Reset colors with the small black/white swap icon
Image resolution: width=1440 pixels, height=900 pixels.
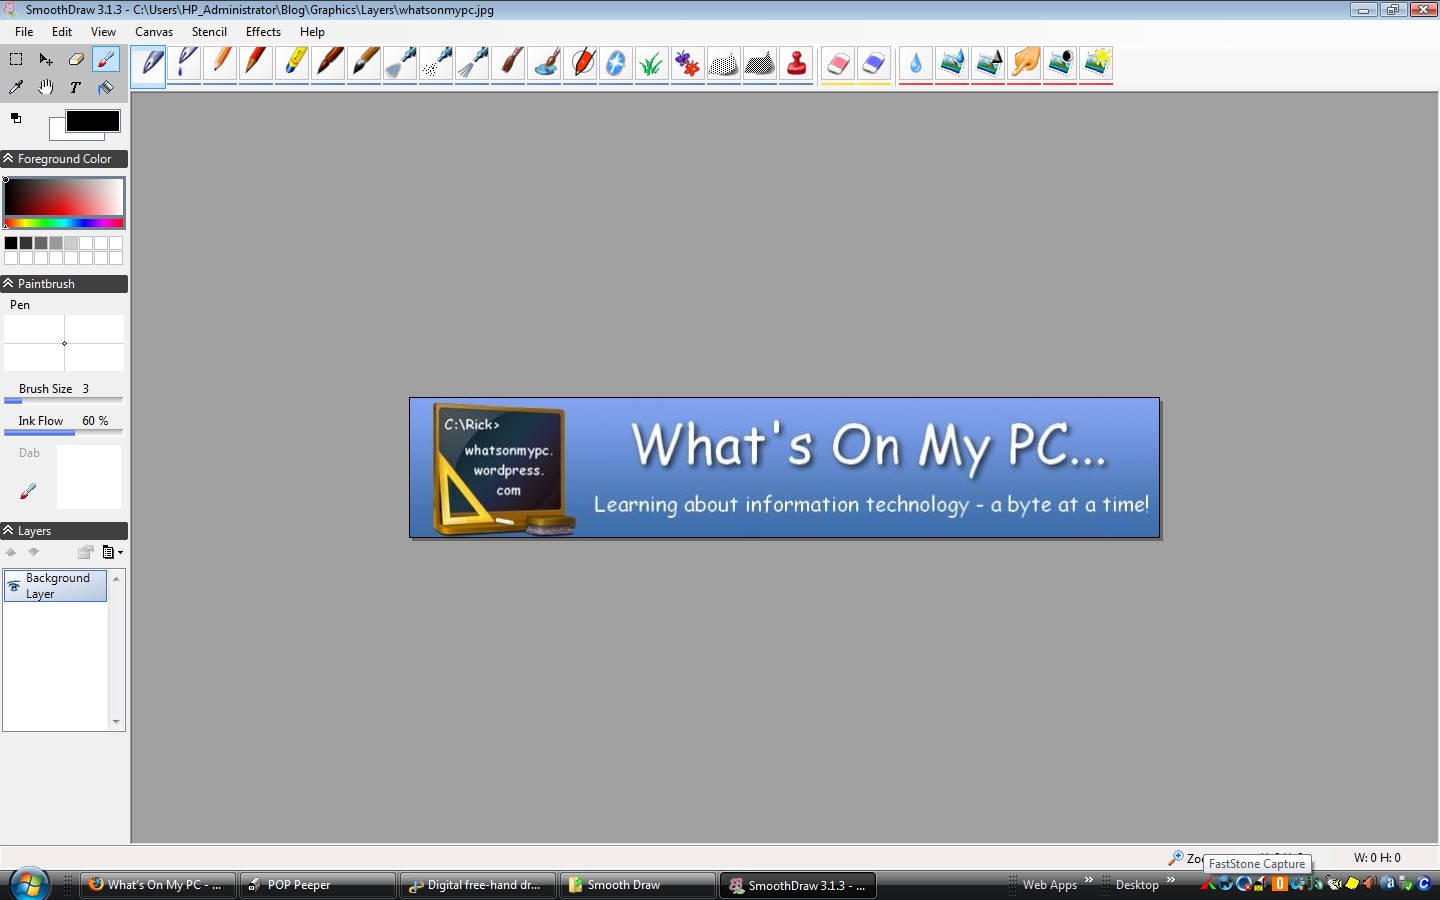click(x=16, y=118)
